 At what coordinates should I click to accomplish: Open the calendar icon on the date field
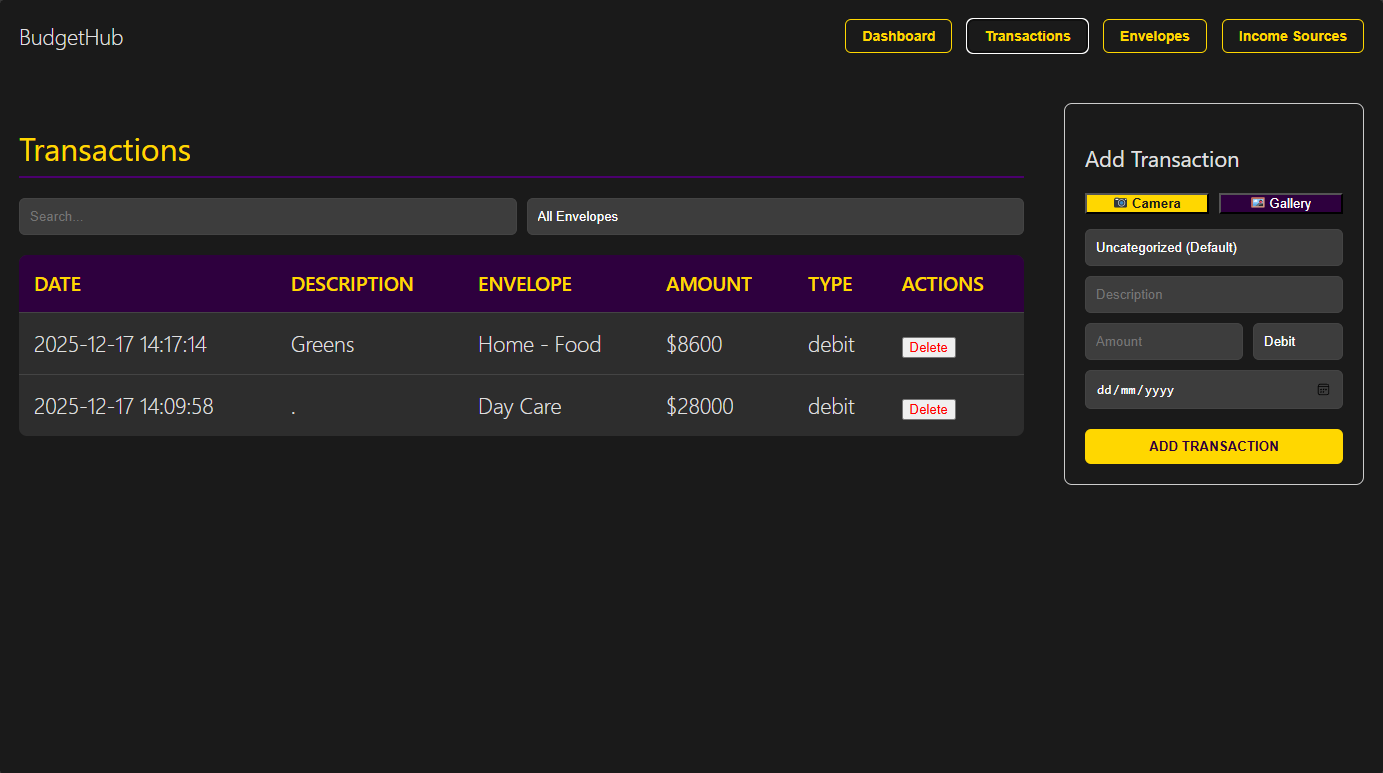pyautogui.click(x=1323, y=389)
